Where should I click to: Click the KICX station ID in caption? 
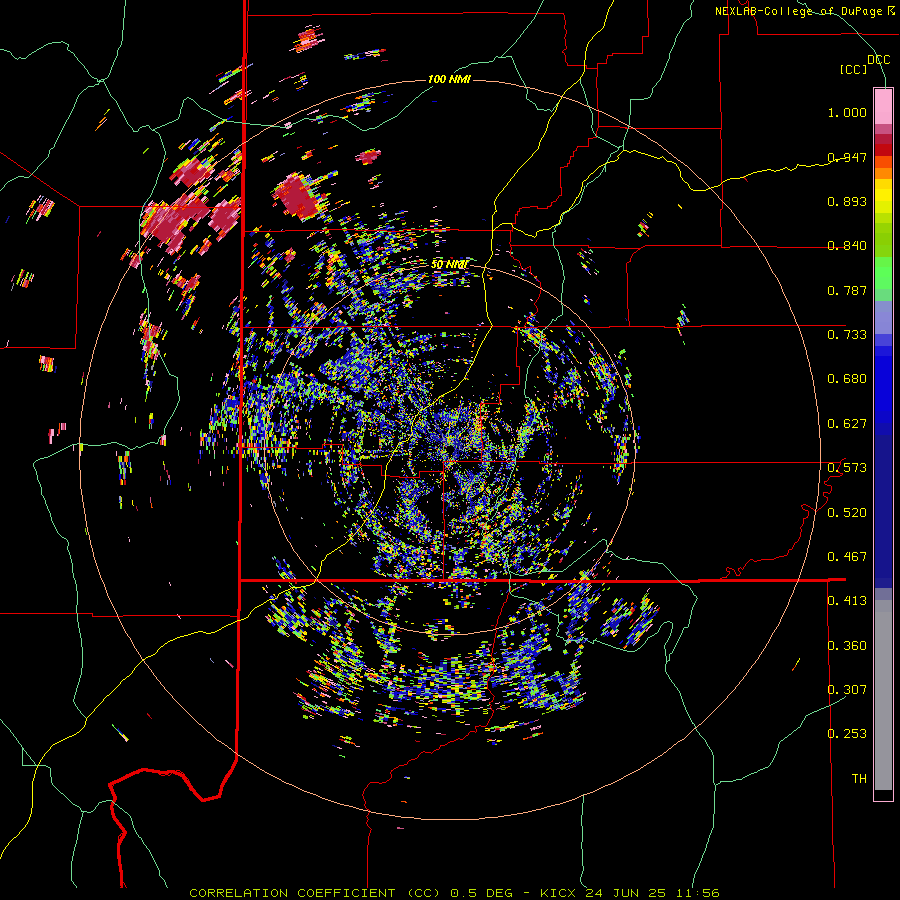click(x=560, y=893)
